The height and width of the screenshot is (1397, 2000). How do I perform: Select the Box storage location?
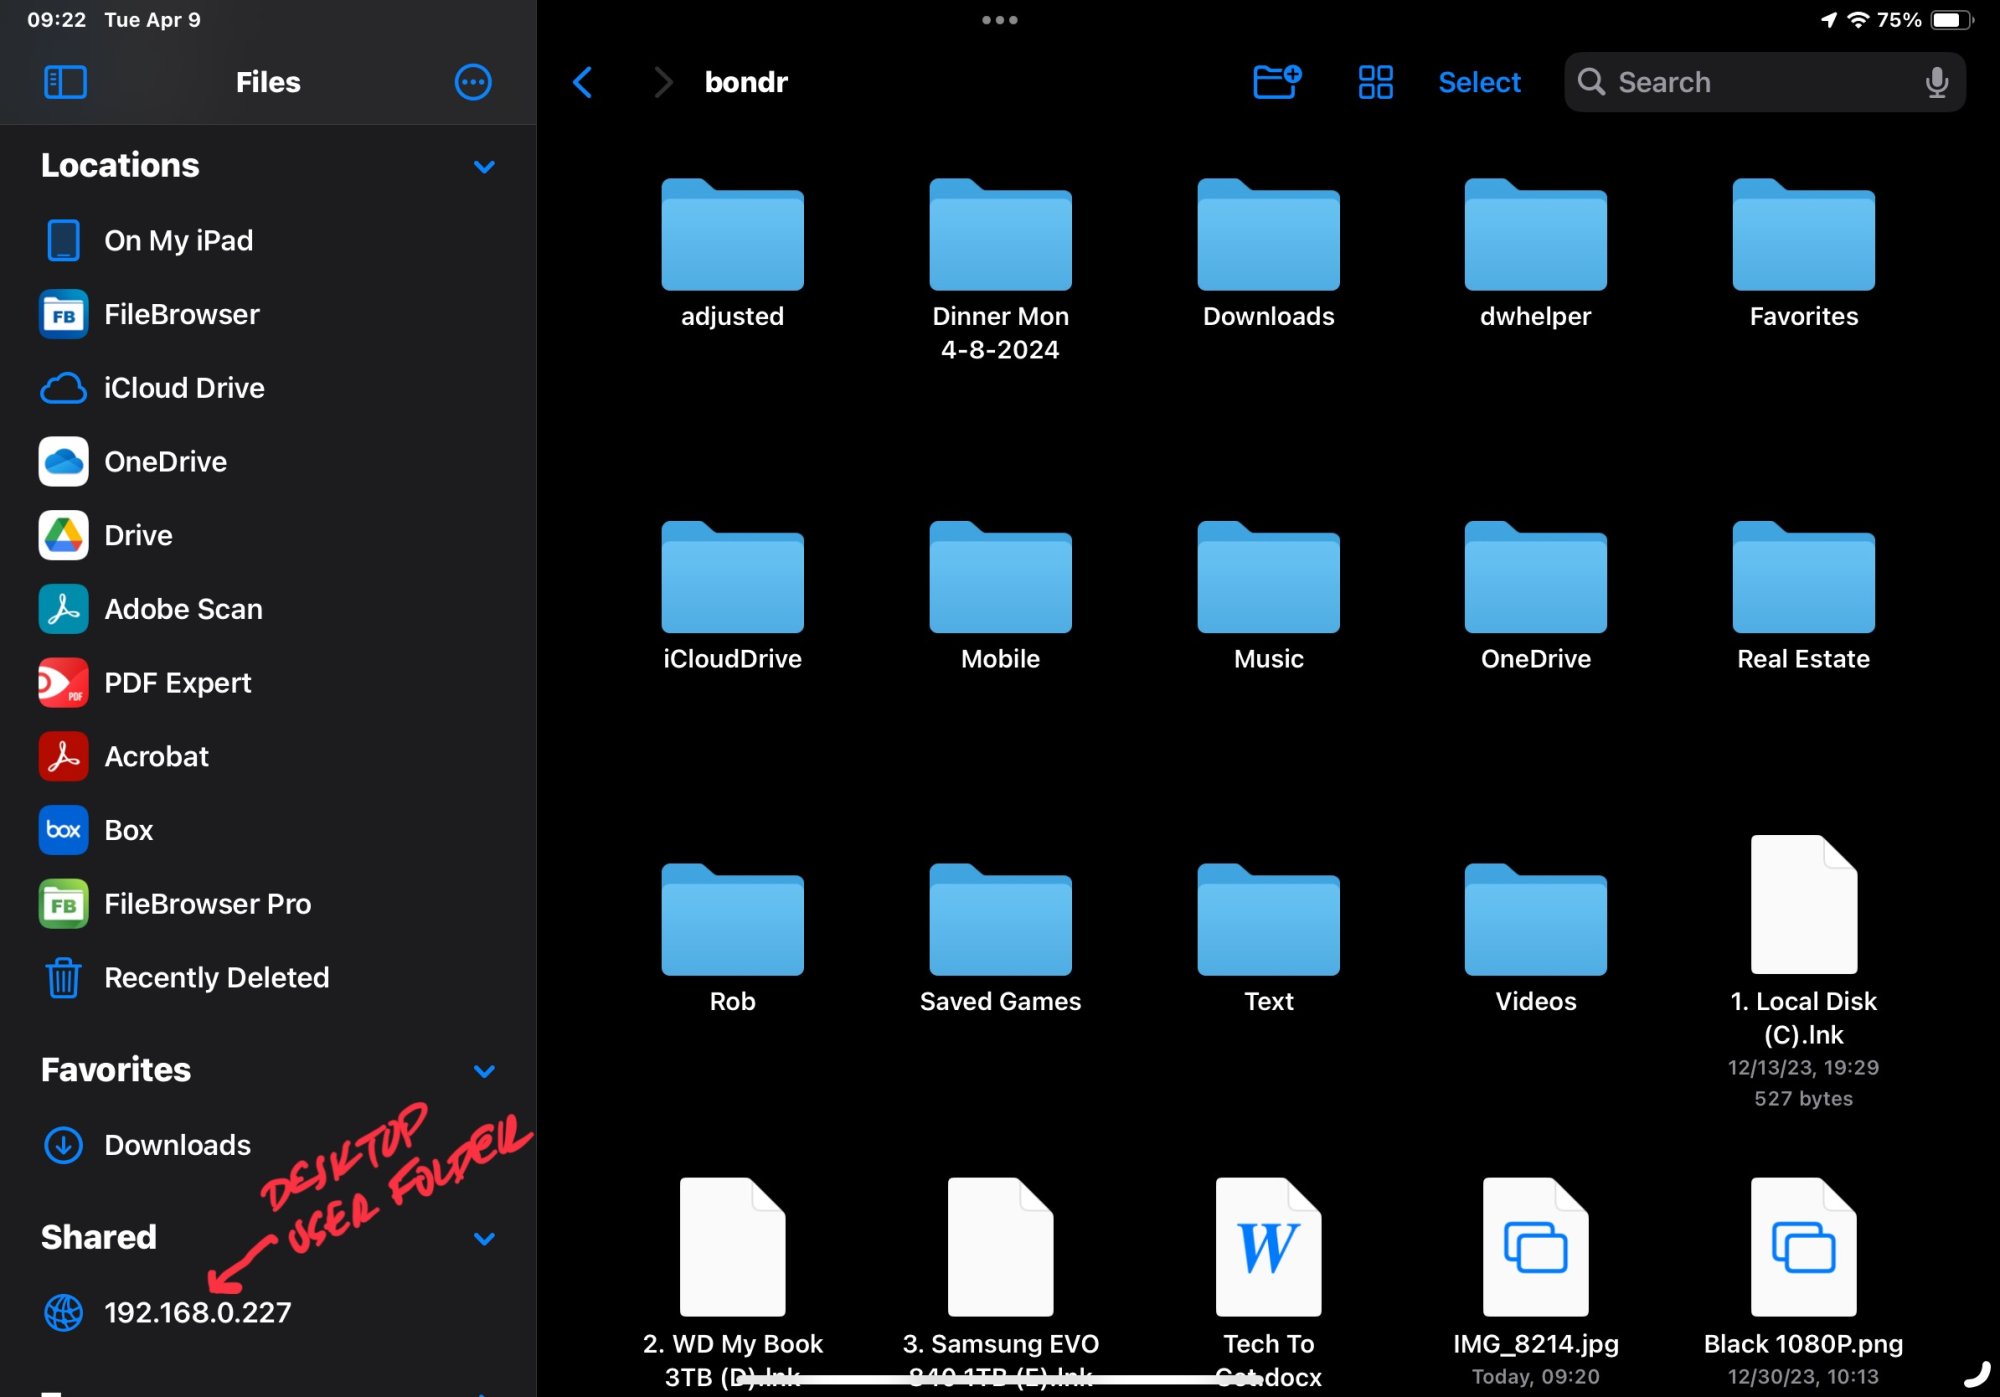128,830
